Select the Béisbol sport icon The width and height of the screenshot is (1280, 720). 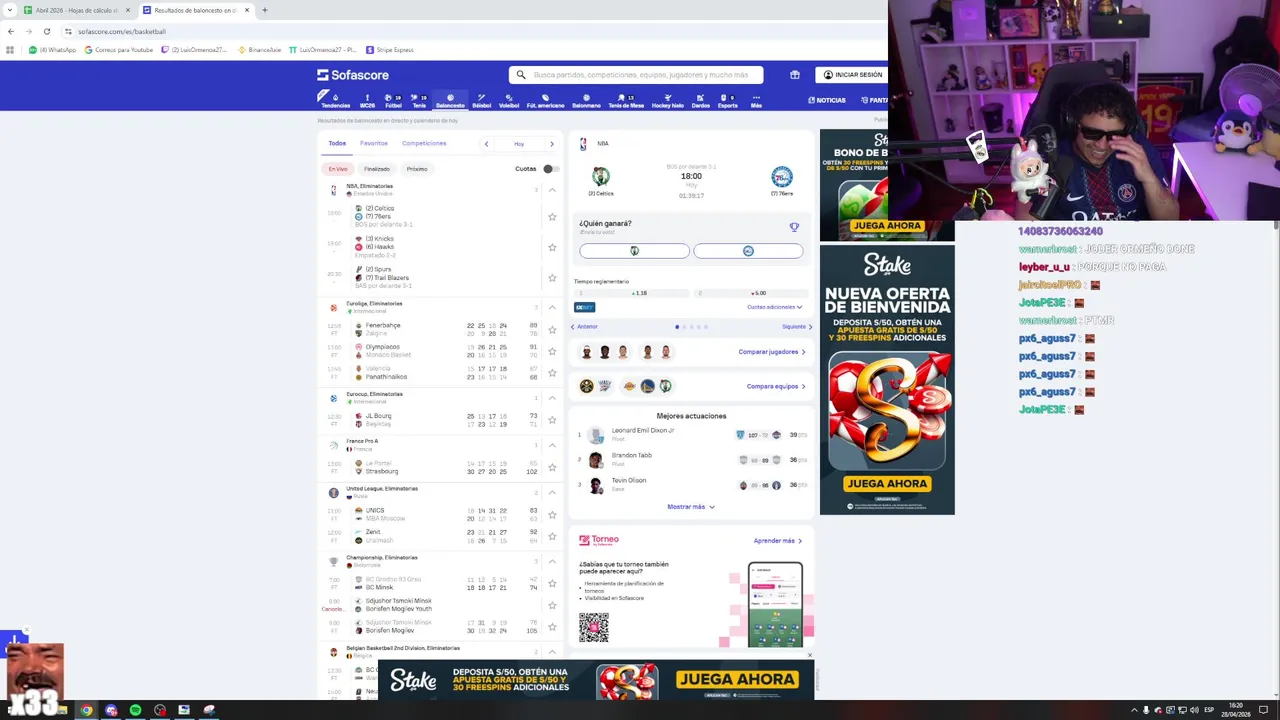481,100
